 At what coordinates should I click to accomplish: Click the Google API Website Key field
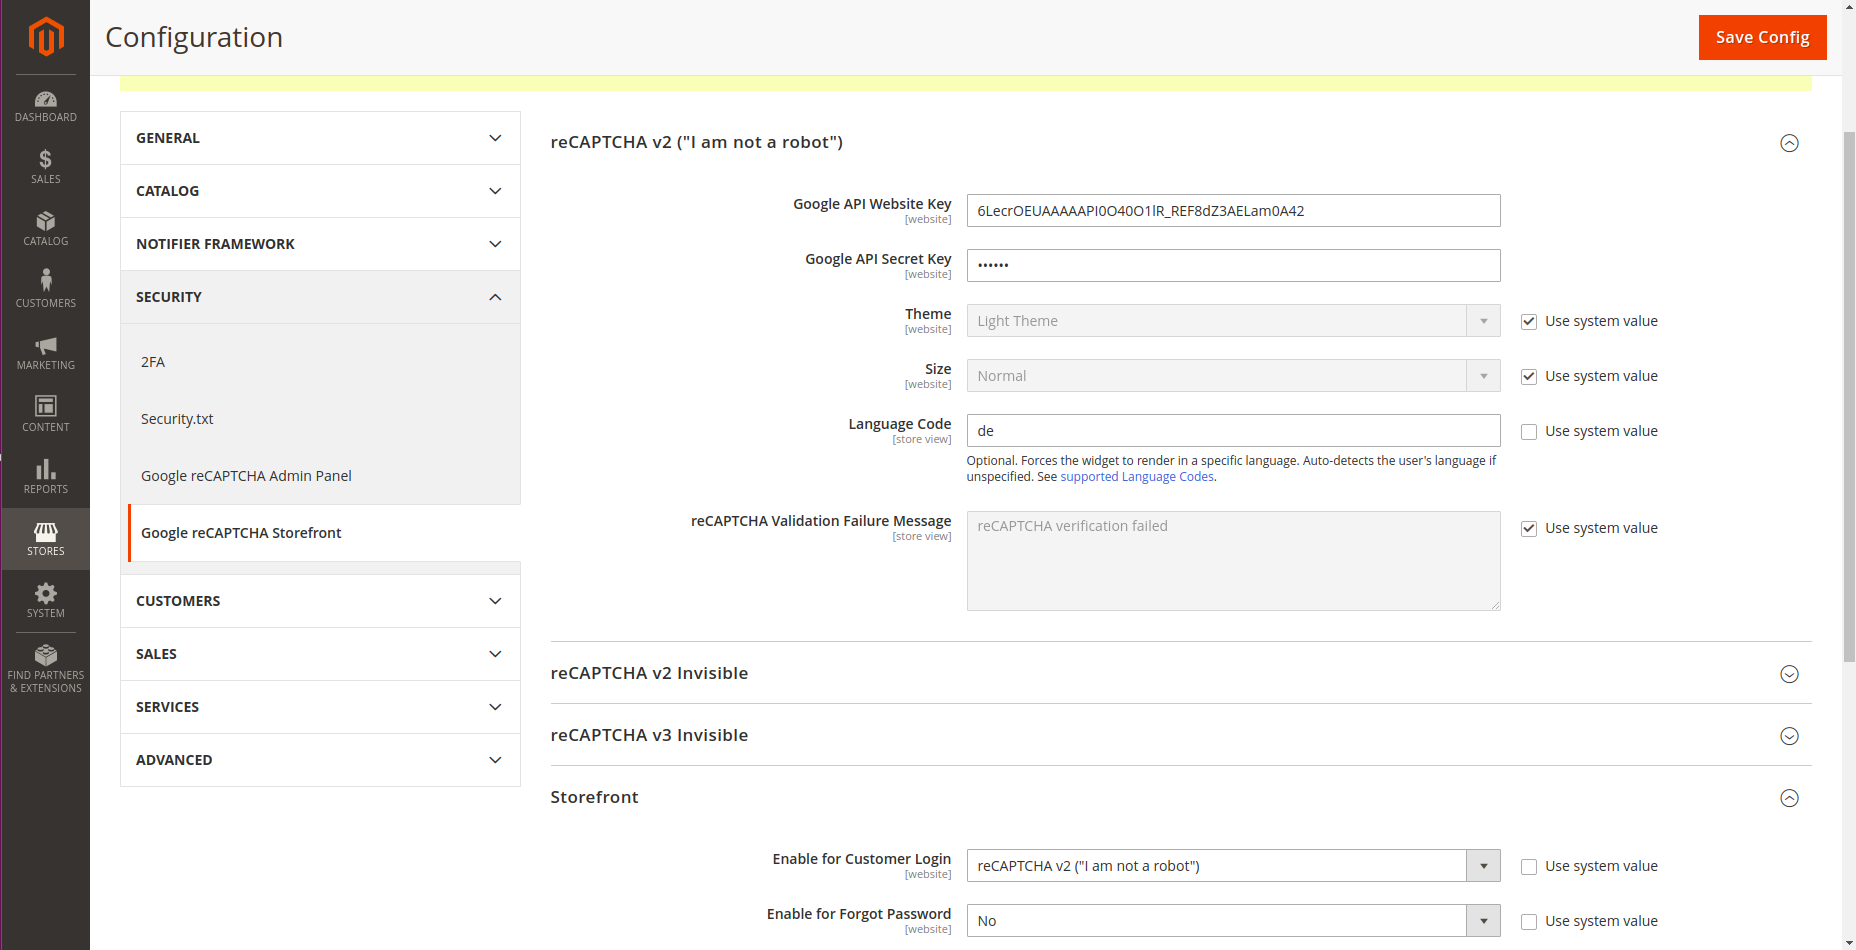pyautogui.click(x=1233, y=211)
